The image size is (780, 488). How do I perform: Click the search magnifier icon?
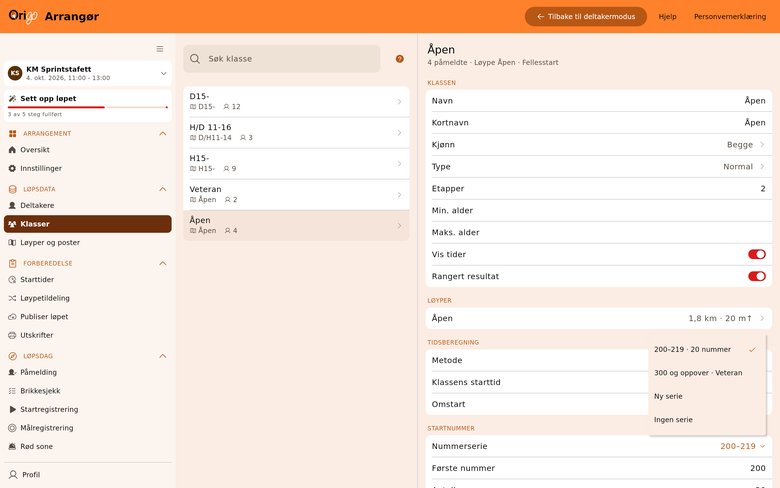195,59
